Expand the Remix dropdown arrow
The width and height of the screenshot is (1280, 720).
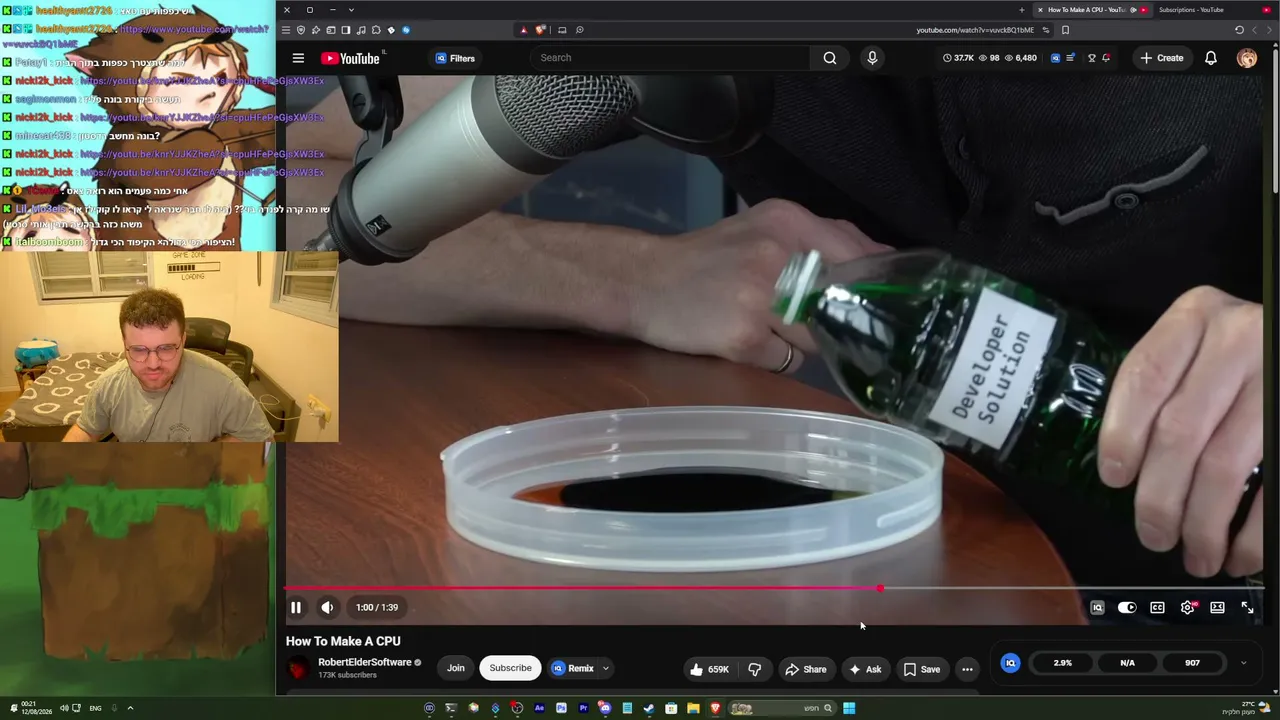(x=605, y=668)
